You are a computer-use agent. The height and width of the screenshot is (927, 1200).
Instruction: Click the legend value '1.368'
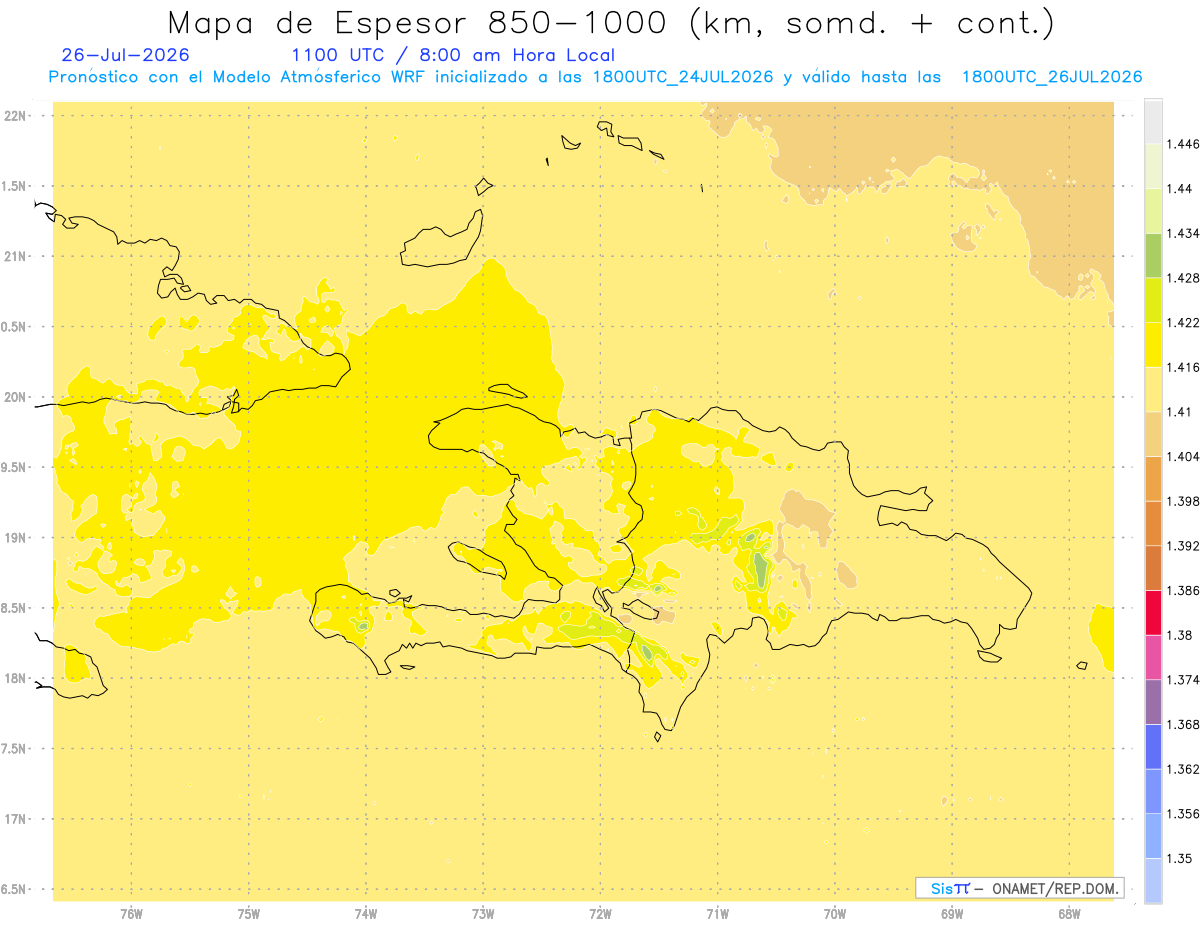(x=1183, y=724)
